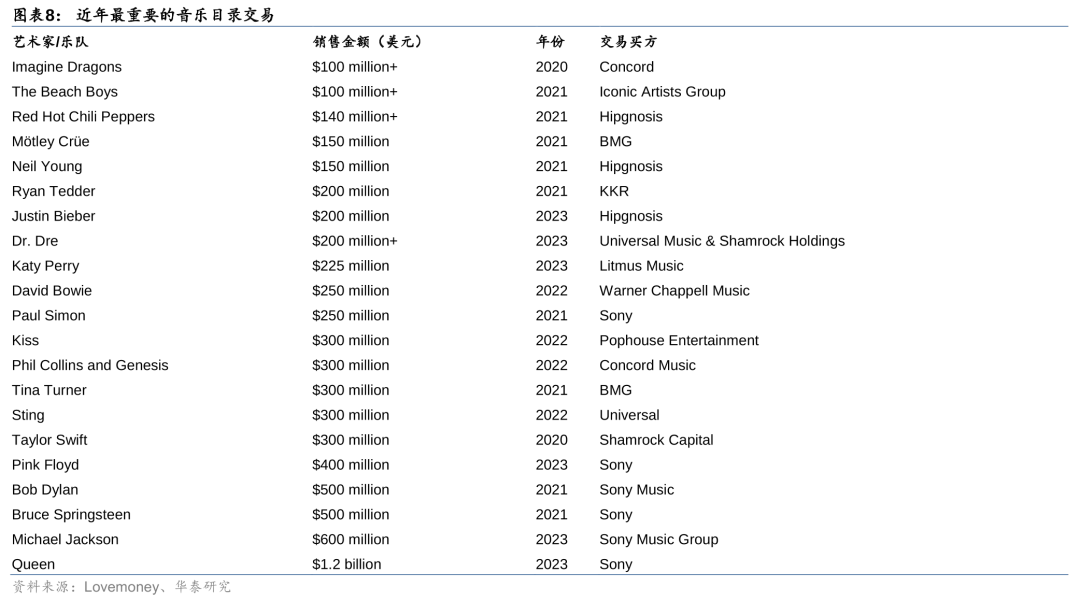Select Bob Dylan's 'Sony Music' buyer cell
Viewport: 1080px width, 601px height.
tap(636, 489)
